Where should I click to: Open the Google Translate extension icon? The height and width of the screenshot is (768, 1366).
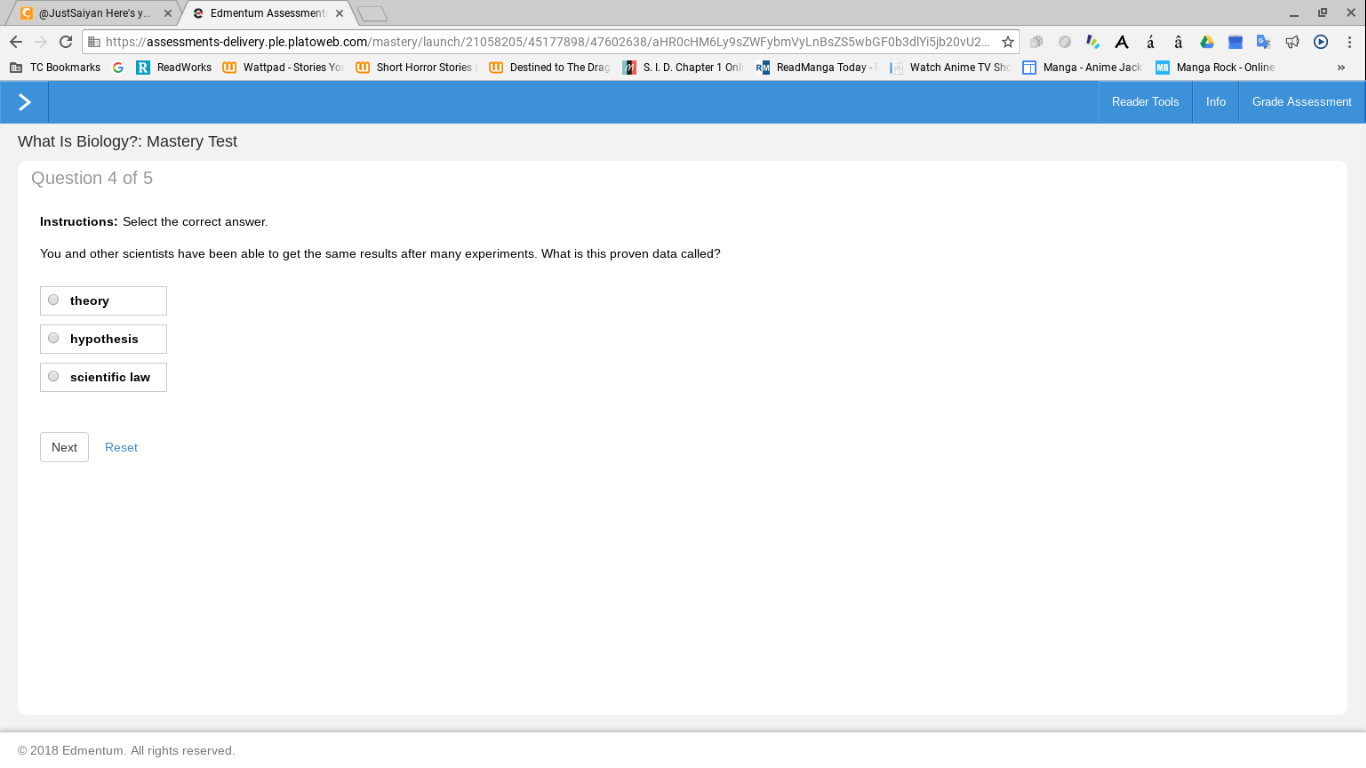point(1263,42)
